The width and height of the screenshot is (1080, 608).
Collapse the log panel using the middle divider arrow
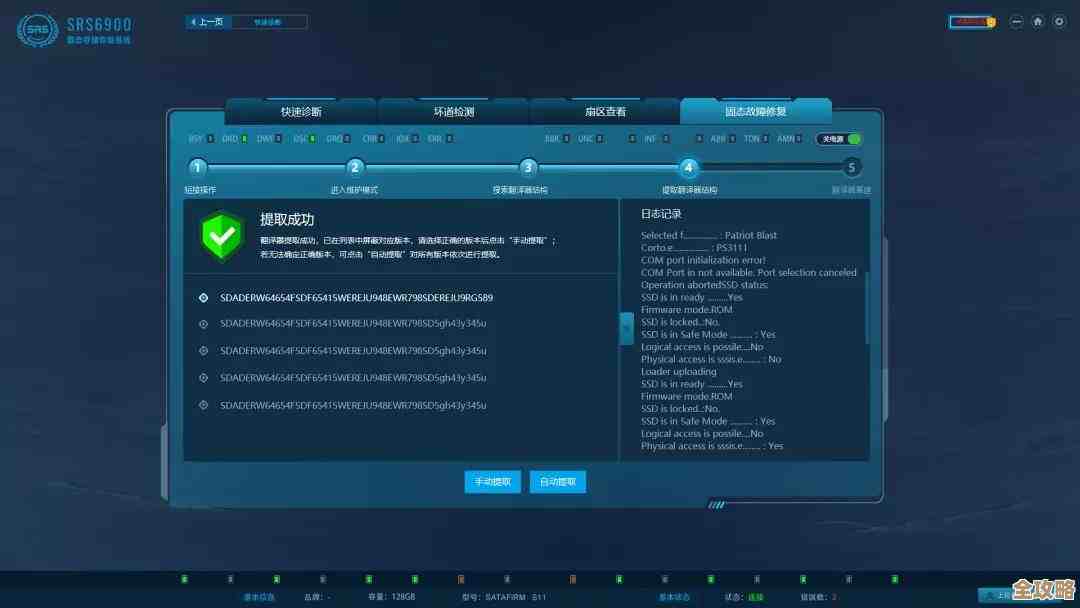point(626,329)
